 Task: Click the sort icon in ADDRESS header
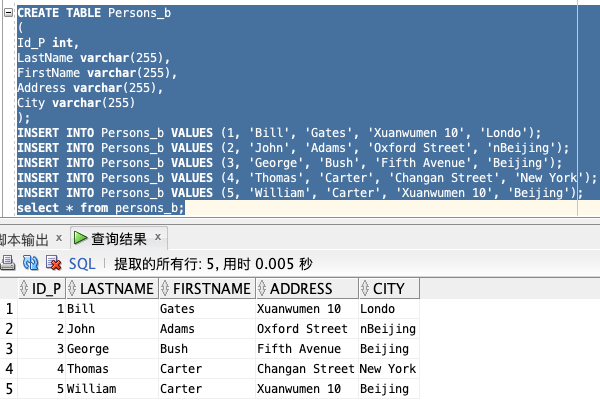click(261, 289)
